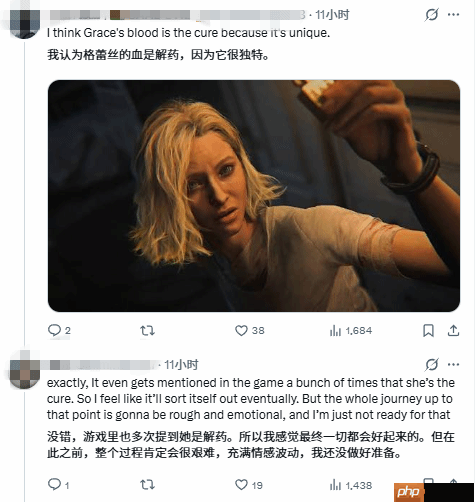This screenshot has height=502, width=475.
Task: Click the orange php watermark logo
Action: pyautogui.click(x=409, y=492)
